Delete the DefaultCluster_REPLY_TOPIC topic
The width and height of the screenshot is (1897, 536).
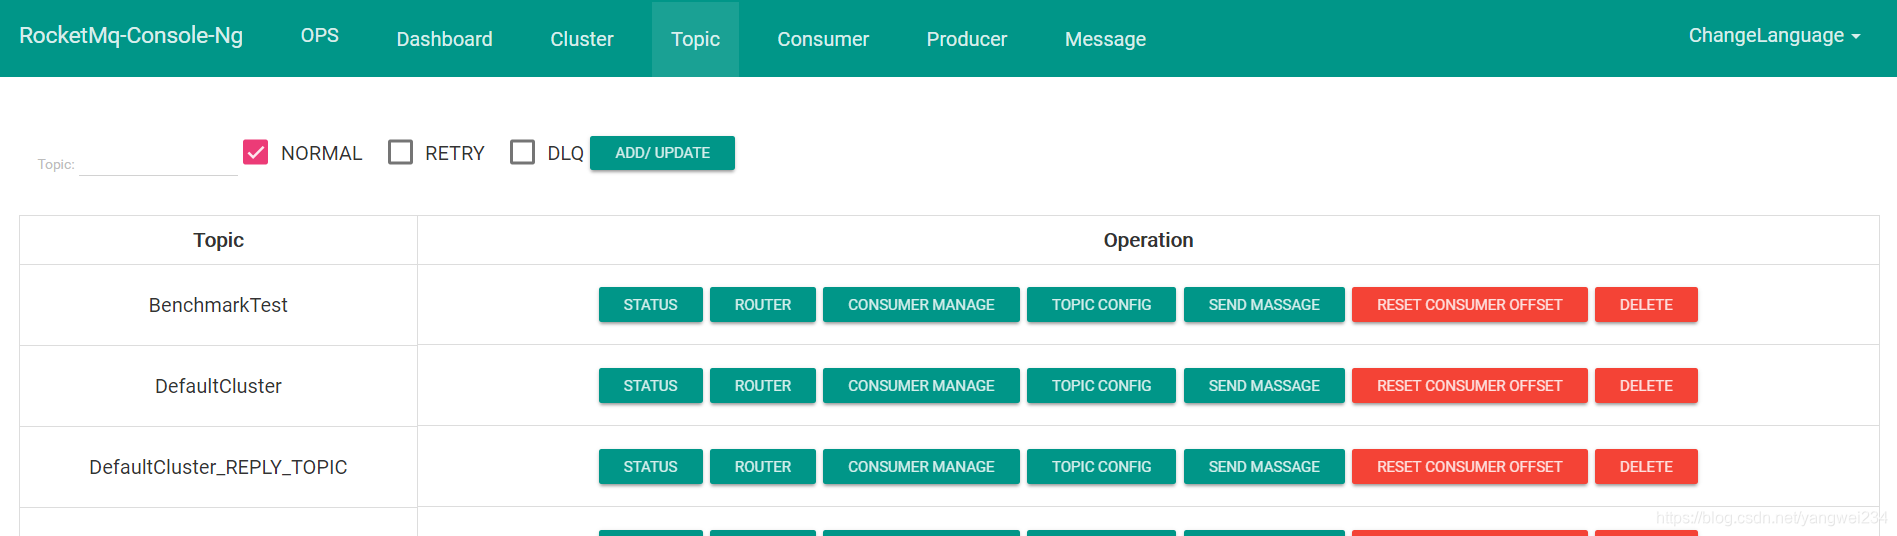pos(1646,467)
